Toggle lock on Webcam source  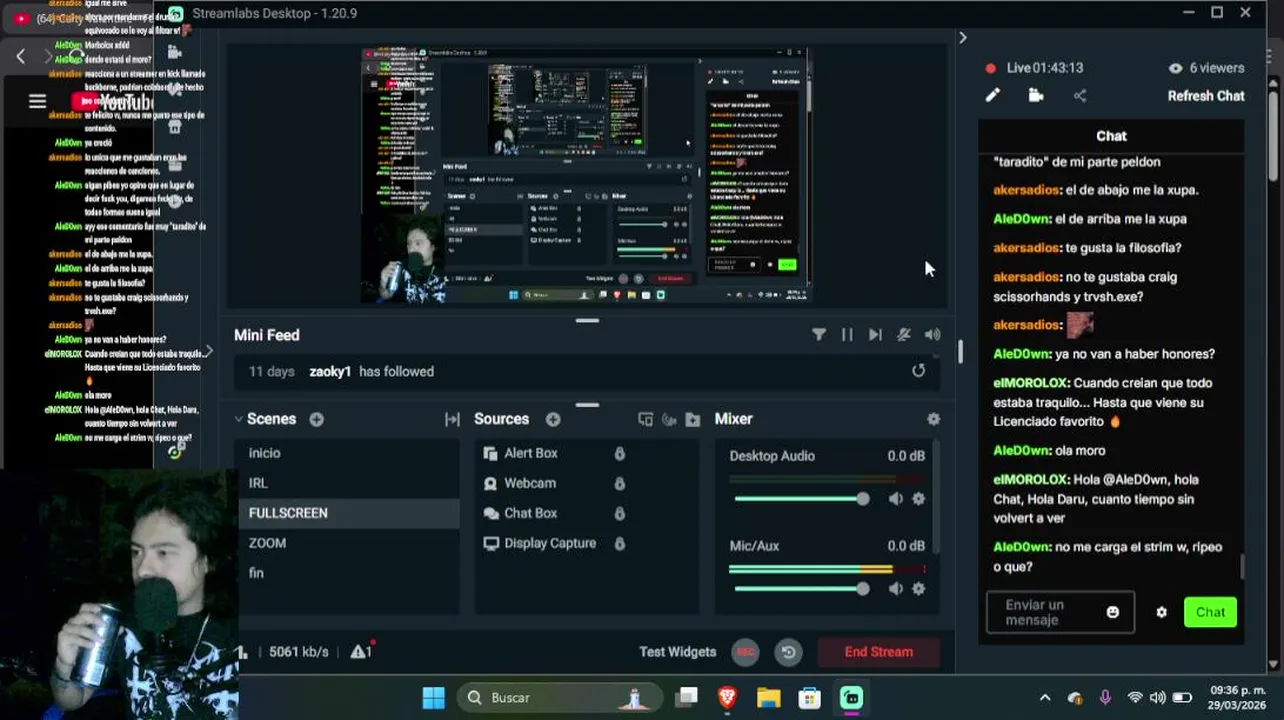click(619, 483)
